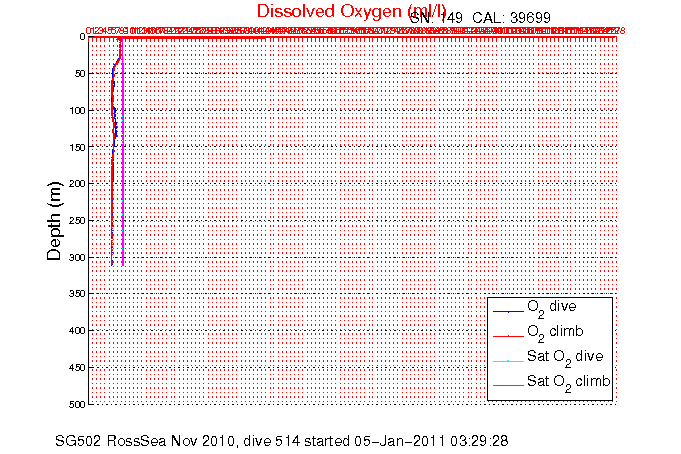The image size is (681, 454).
Task: Click the red line sample beside O2 climb
Action: [x=508, y=336]
